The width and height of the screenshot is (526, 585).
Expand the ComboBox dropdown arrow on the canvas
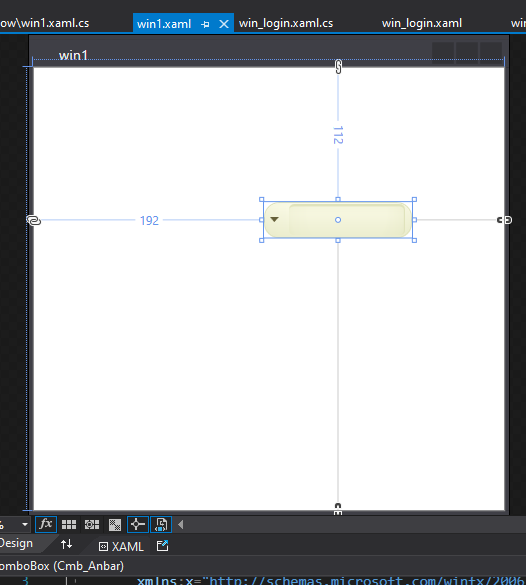pyautogui.click(x=275, y=219)
